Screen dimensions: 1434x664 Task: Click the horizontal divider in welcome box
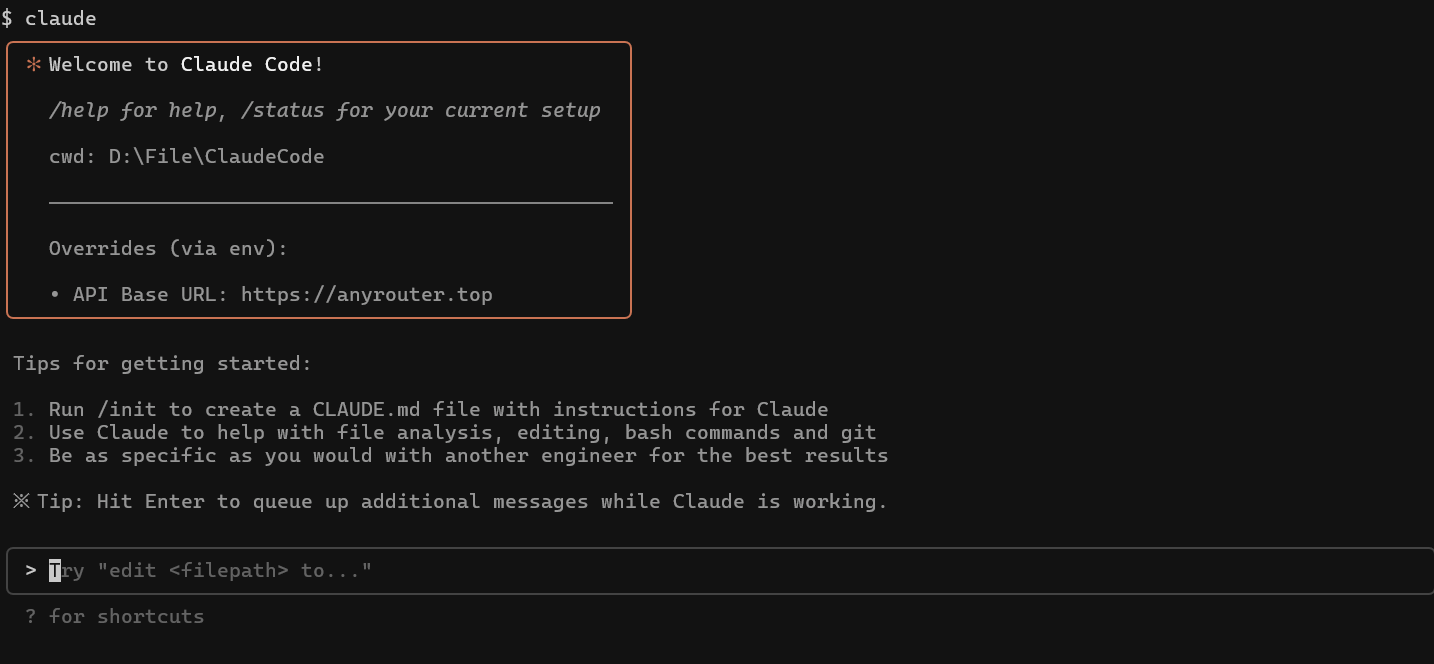[x=330, y=202]
